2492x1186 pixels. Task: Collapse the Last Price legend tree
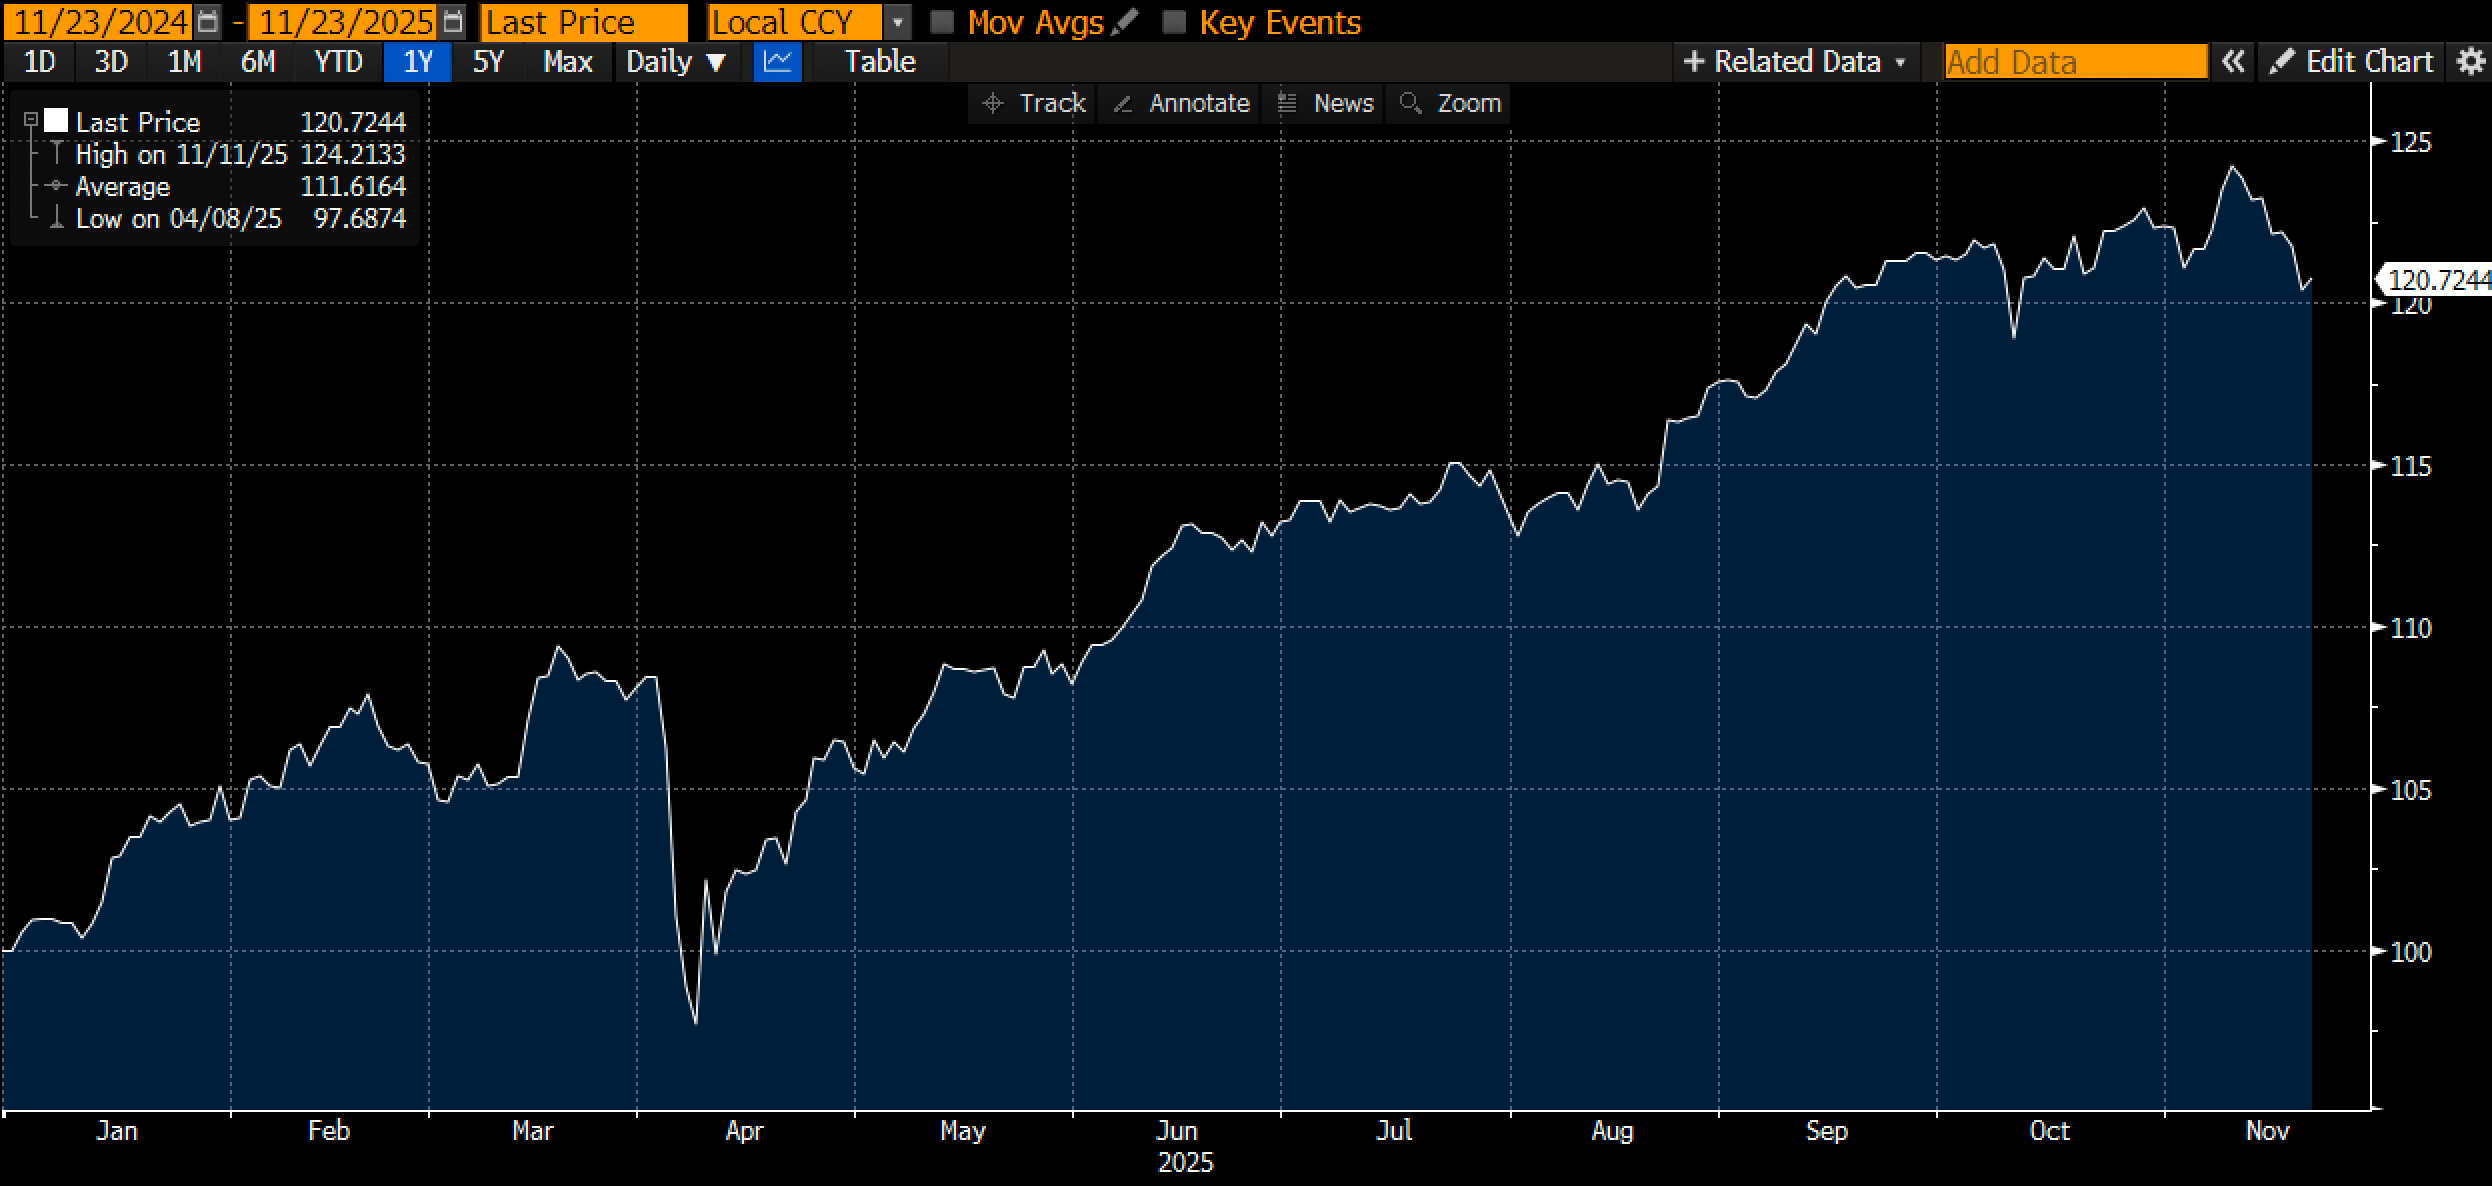(x=31, y=120)
